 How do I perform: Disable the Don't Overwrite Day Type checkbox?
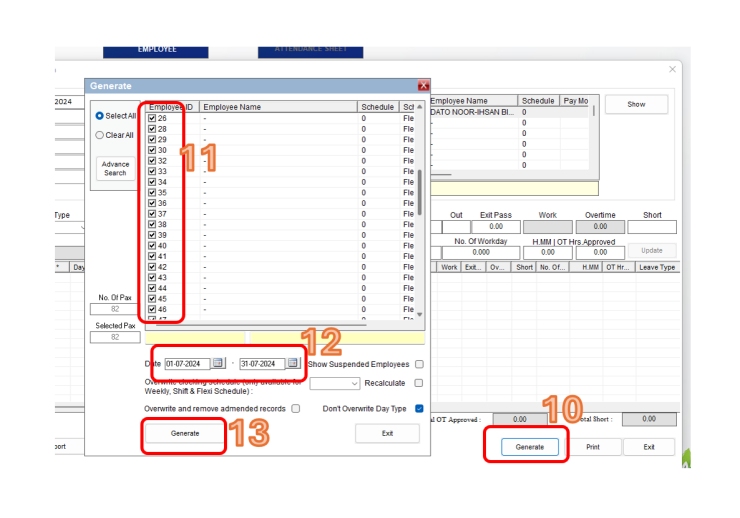coord(419,408)
